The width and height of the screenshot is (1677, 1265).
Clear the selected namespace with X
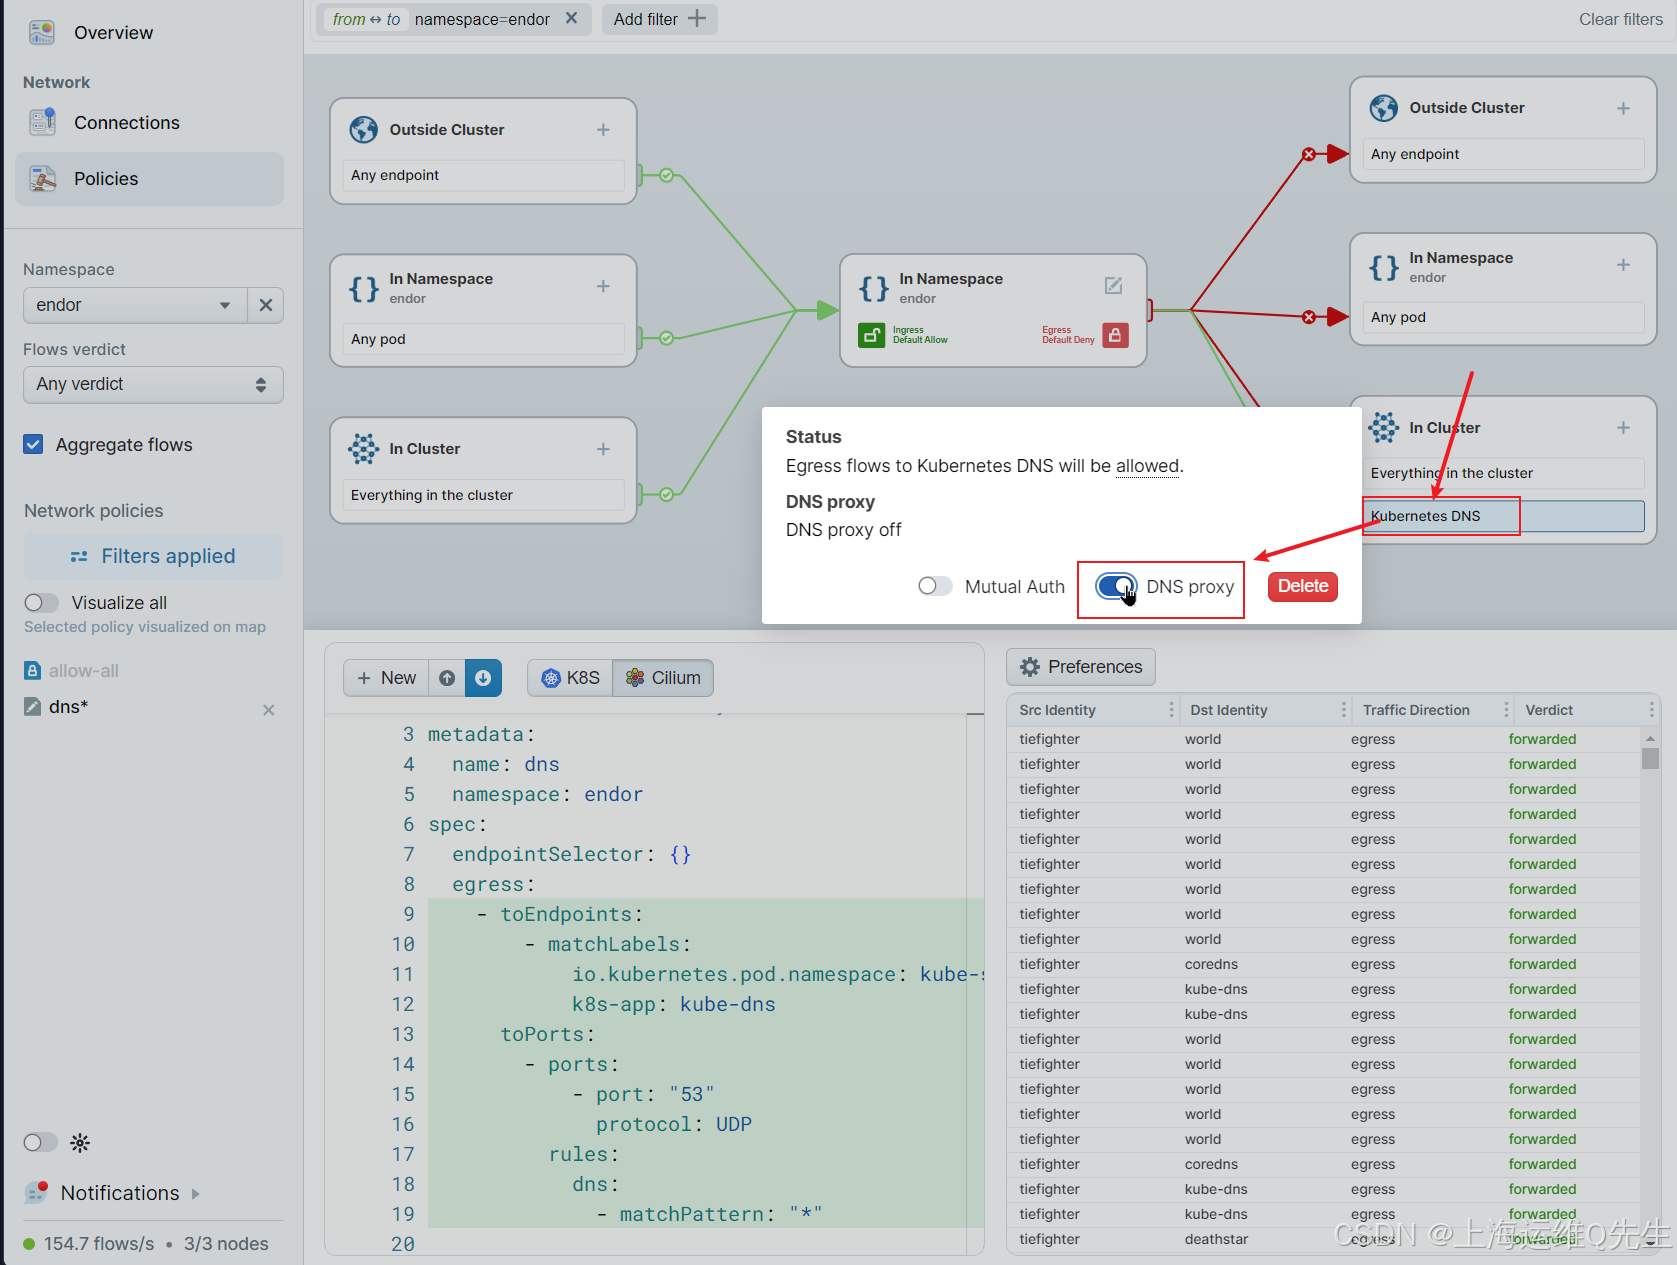266,305
